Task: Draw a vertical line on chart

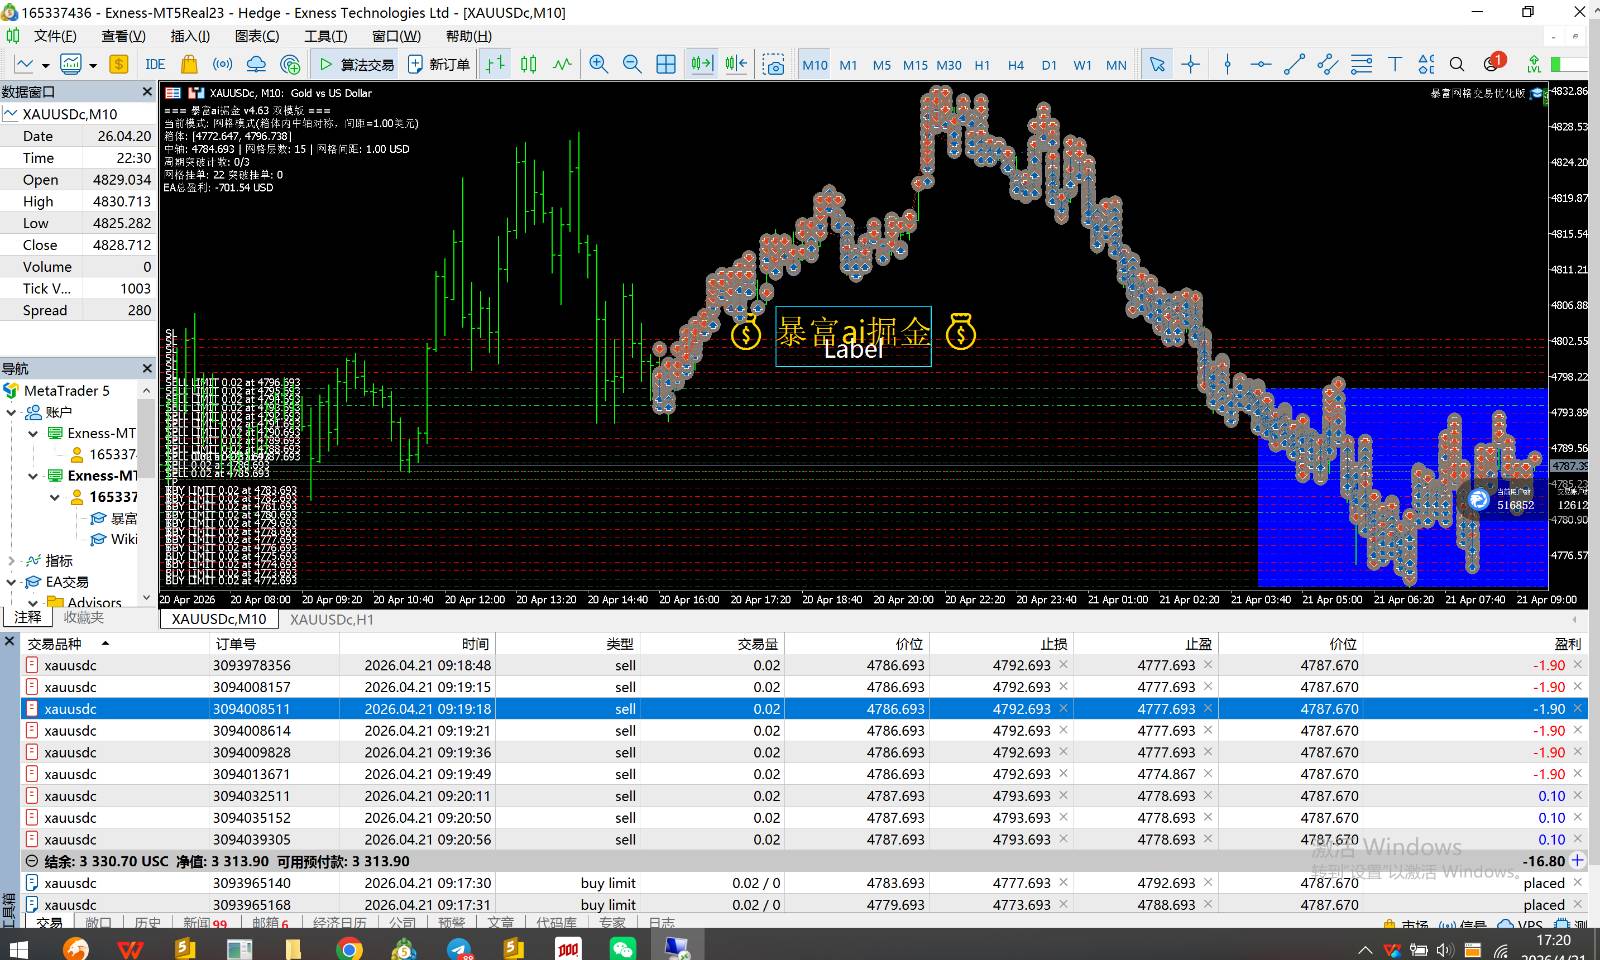Action: pos(1227,64)
